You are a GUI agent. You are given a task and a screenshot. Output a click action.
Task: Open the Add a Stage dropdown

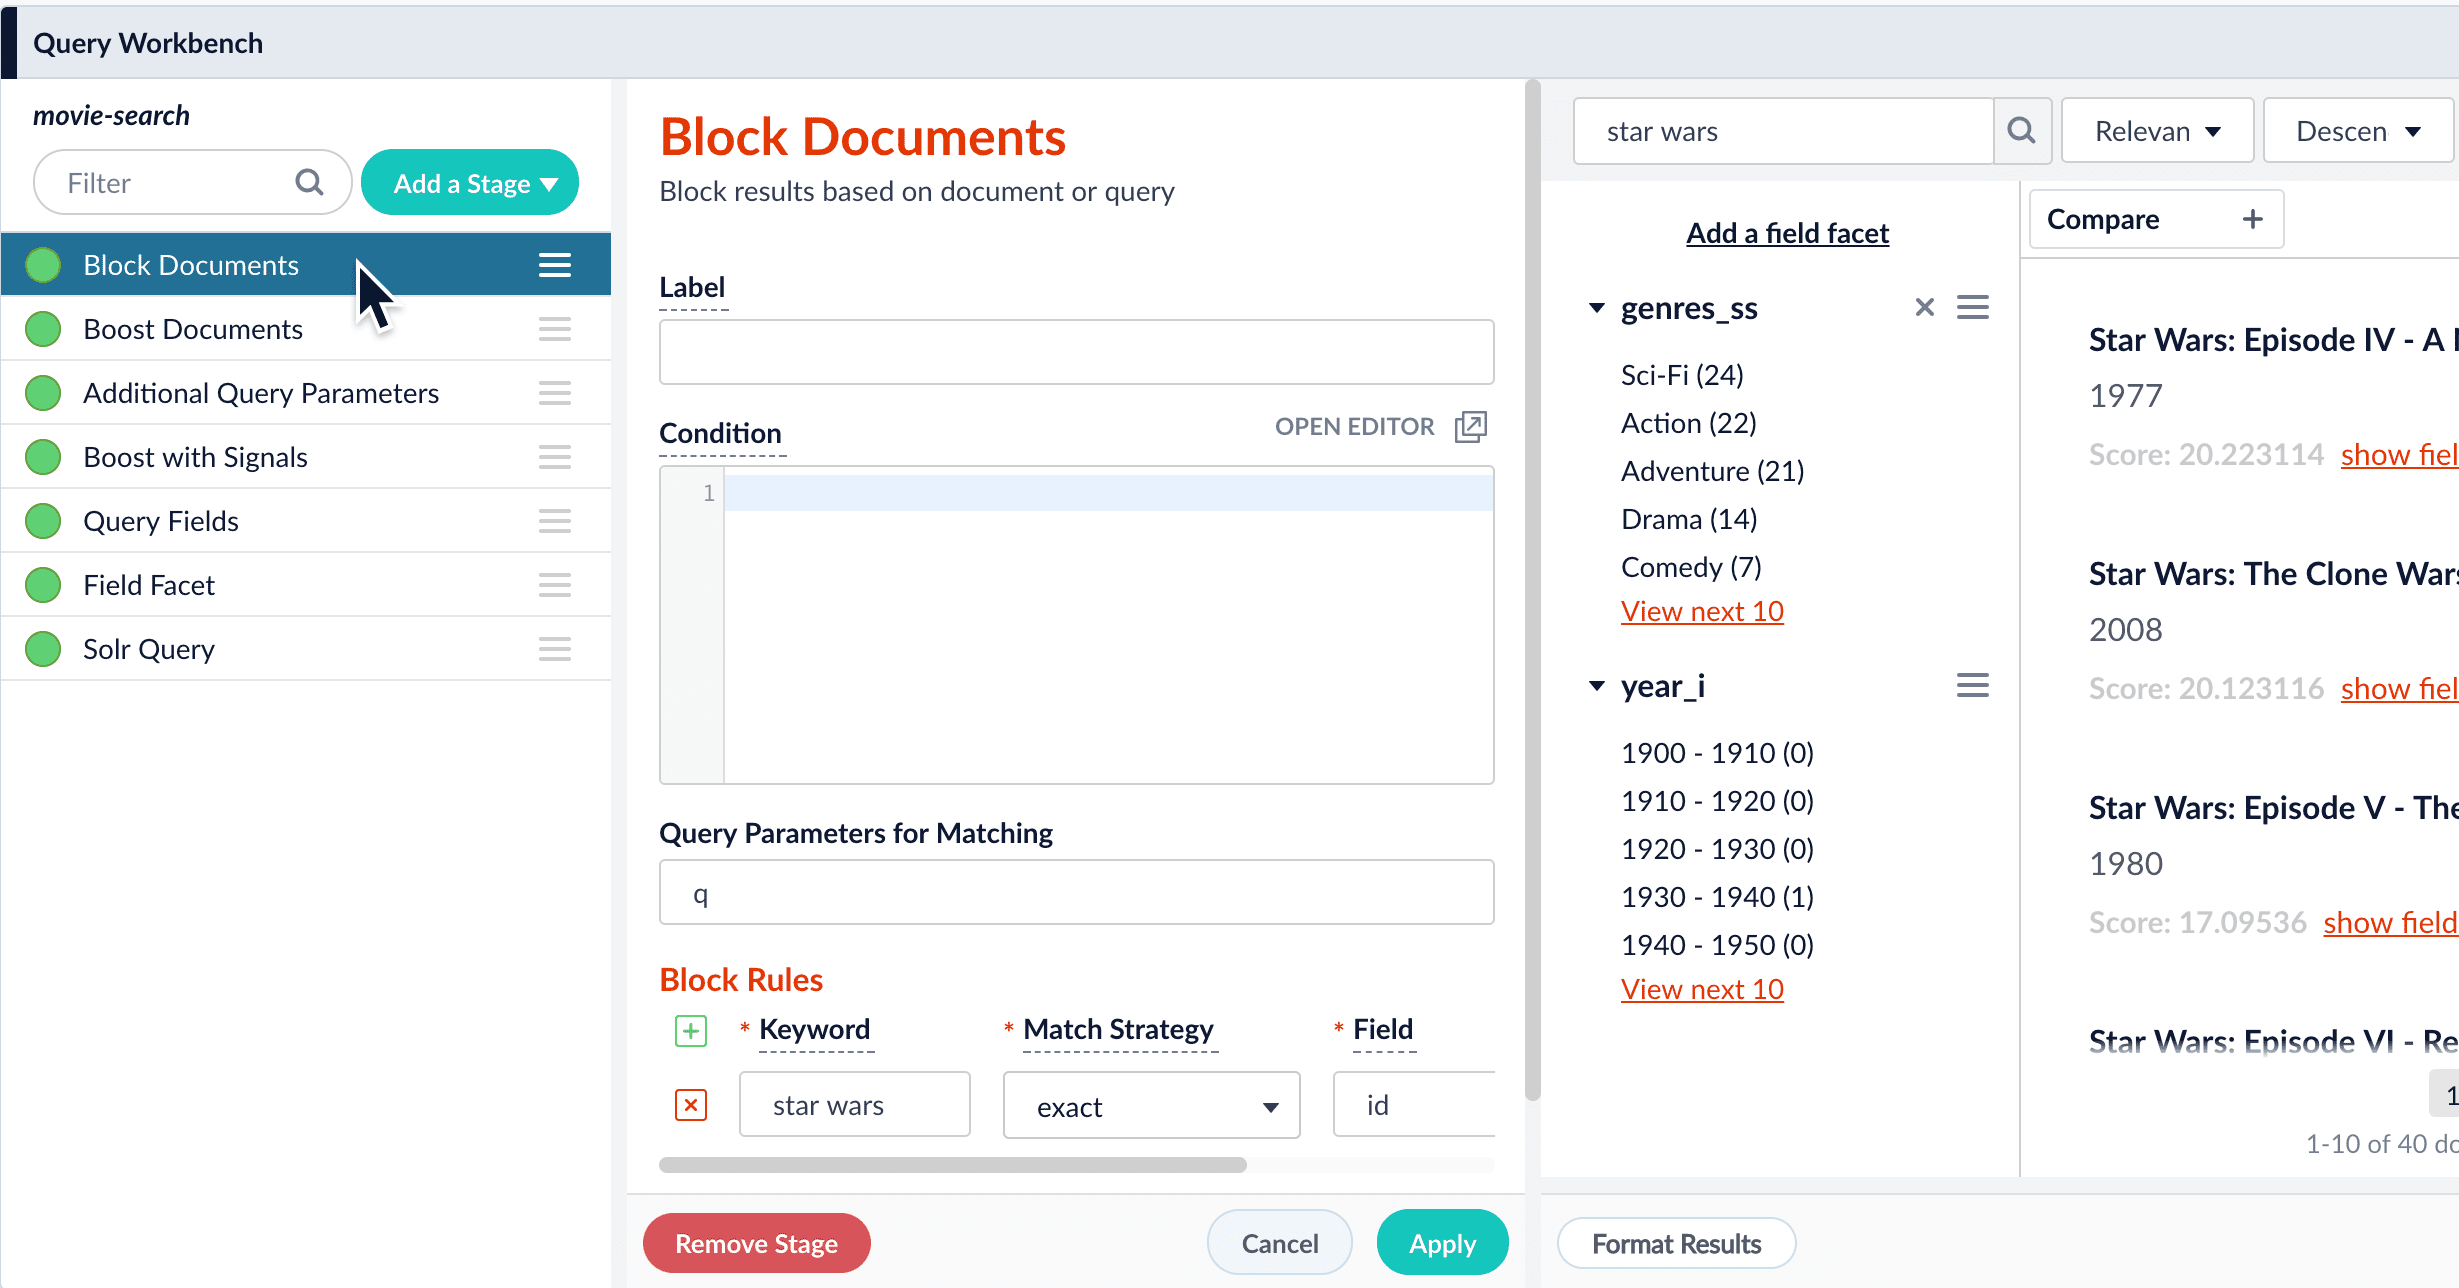pos(469,182)
